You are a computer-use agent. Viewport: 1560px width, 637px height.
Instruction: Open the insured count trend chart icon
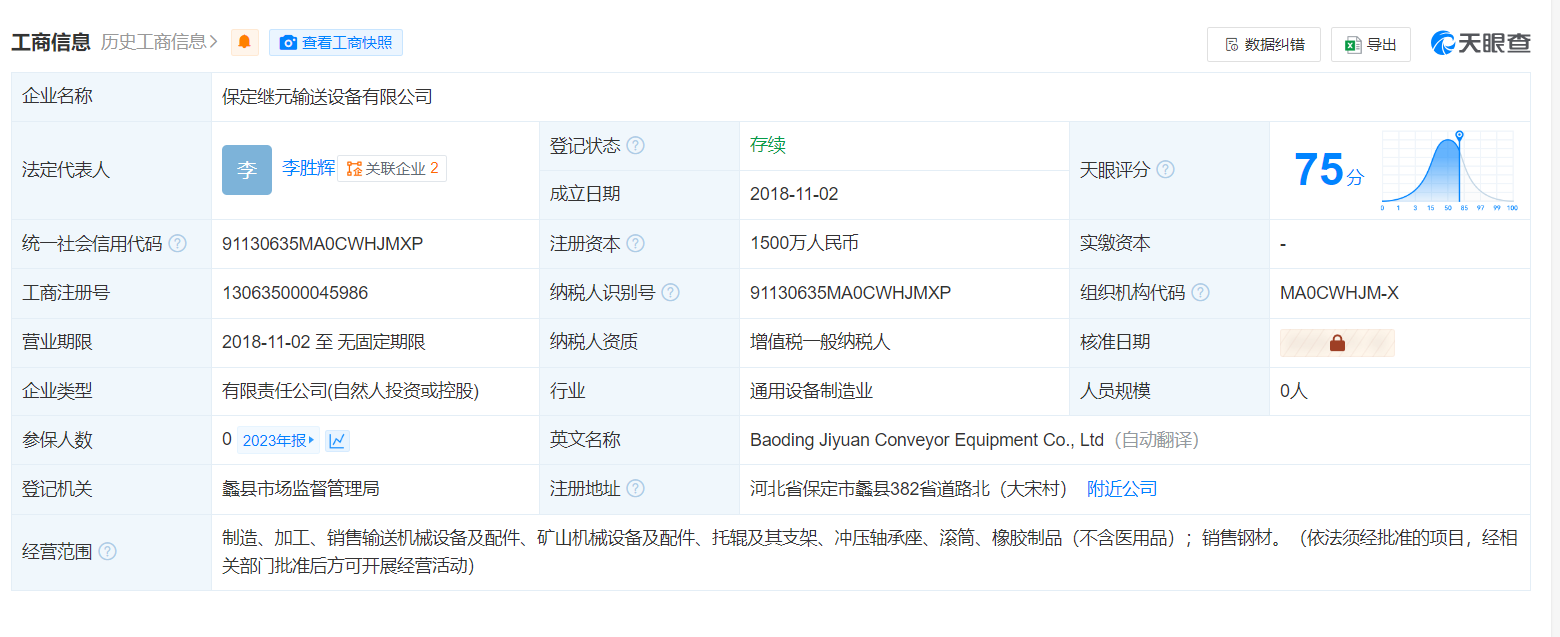[x=337, y=440]
